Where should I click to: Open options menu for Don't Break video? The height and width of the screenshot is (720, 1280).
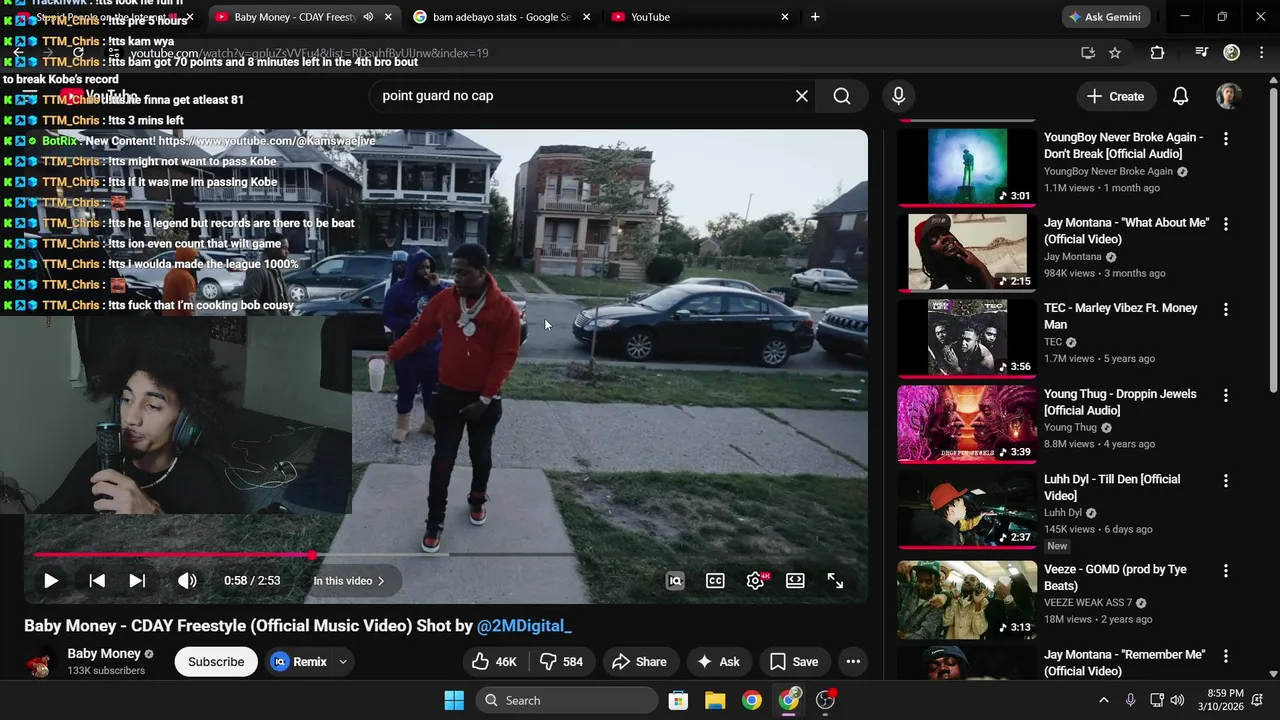click(1226, 139)
